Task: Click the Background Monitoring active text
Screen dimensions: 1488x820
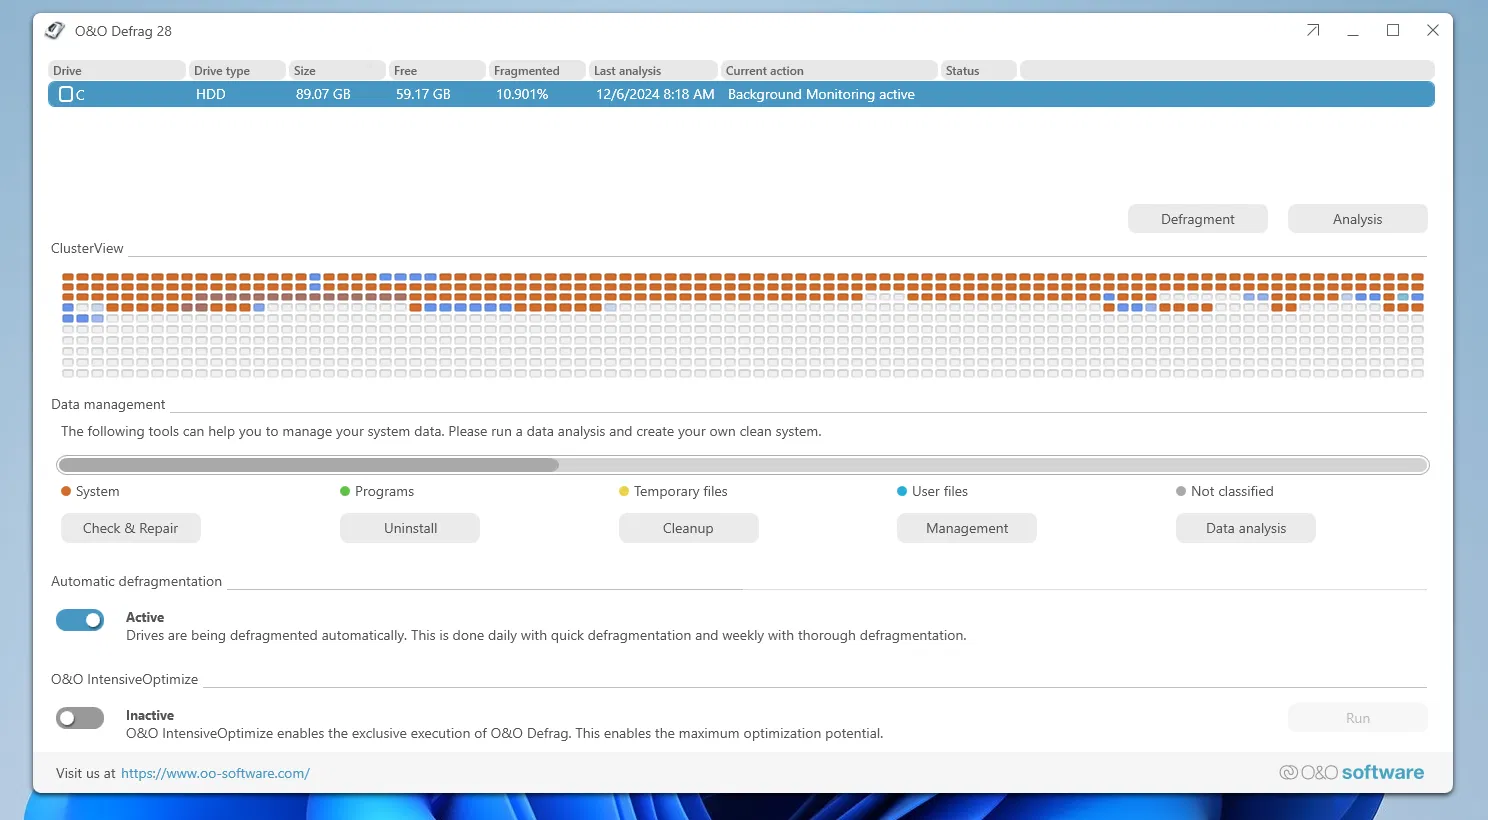Action: (x=821, y=94)
